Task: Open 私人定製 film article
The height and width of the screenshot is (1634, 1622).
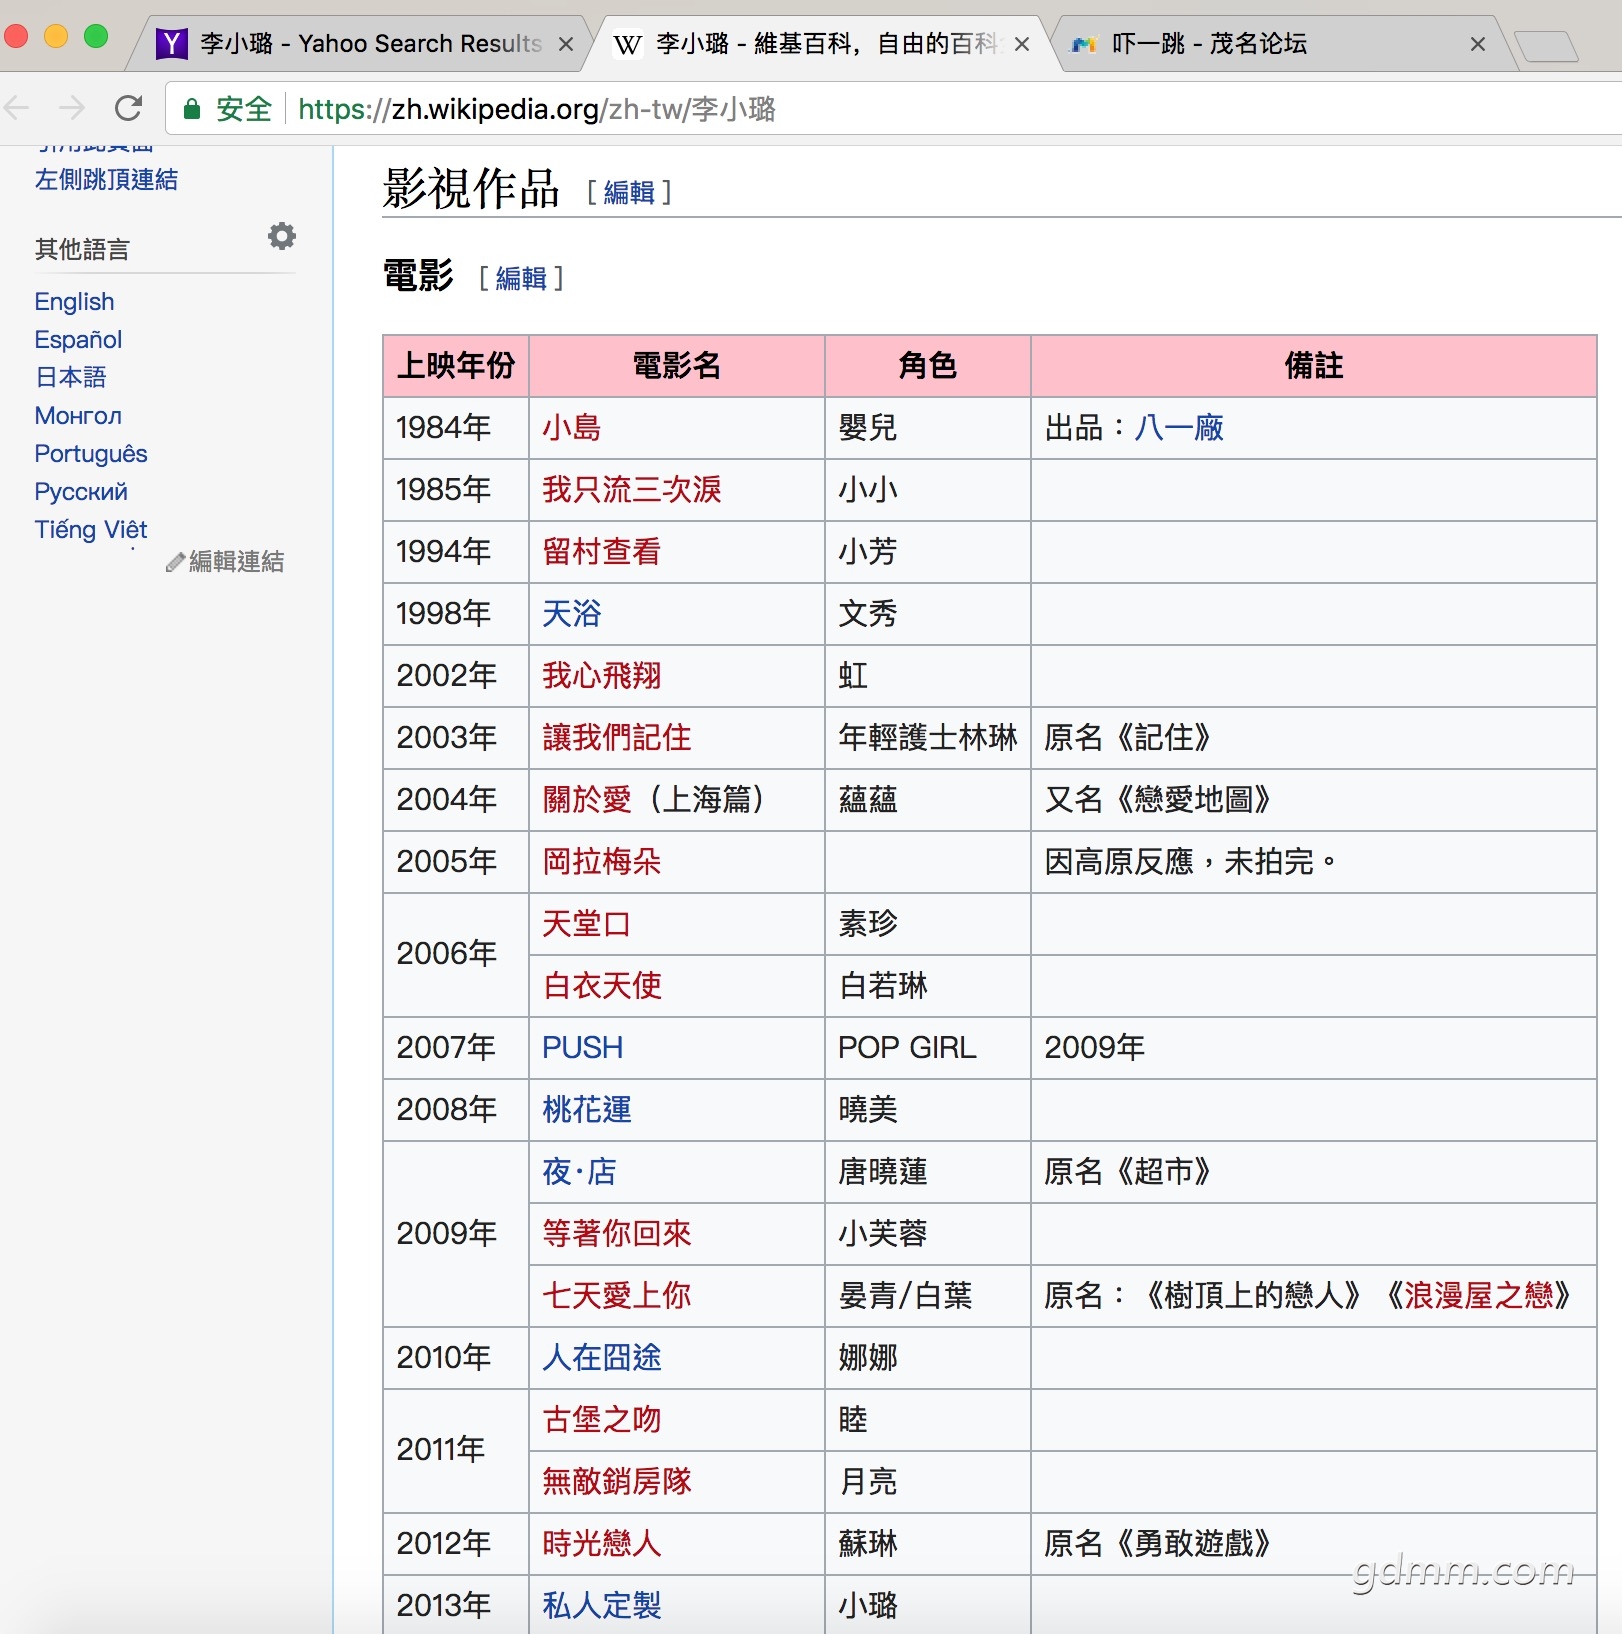Action: click(x=601, y=1606)
